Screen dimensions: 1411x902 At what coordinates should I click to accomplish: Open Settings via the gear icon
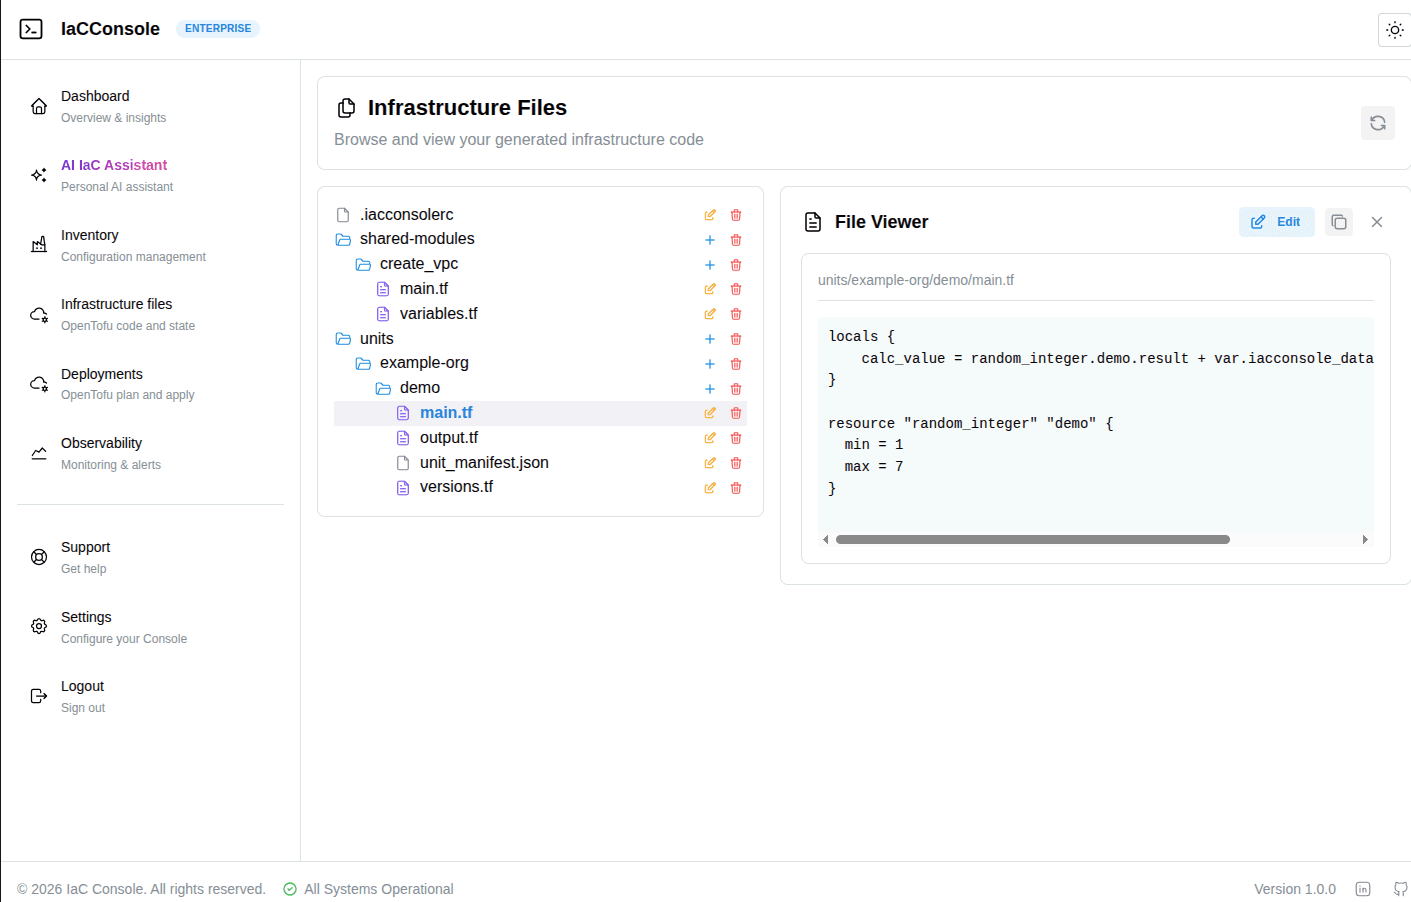[x=38, y=625]
